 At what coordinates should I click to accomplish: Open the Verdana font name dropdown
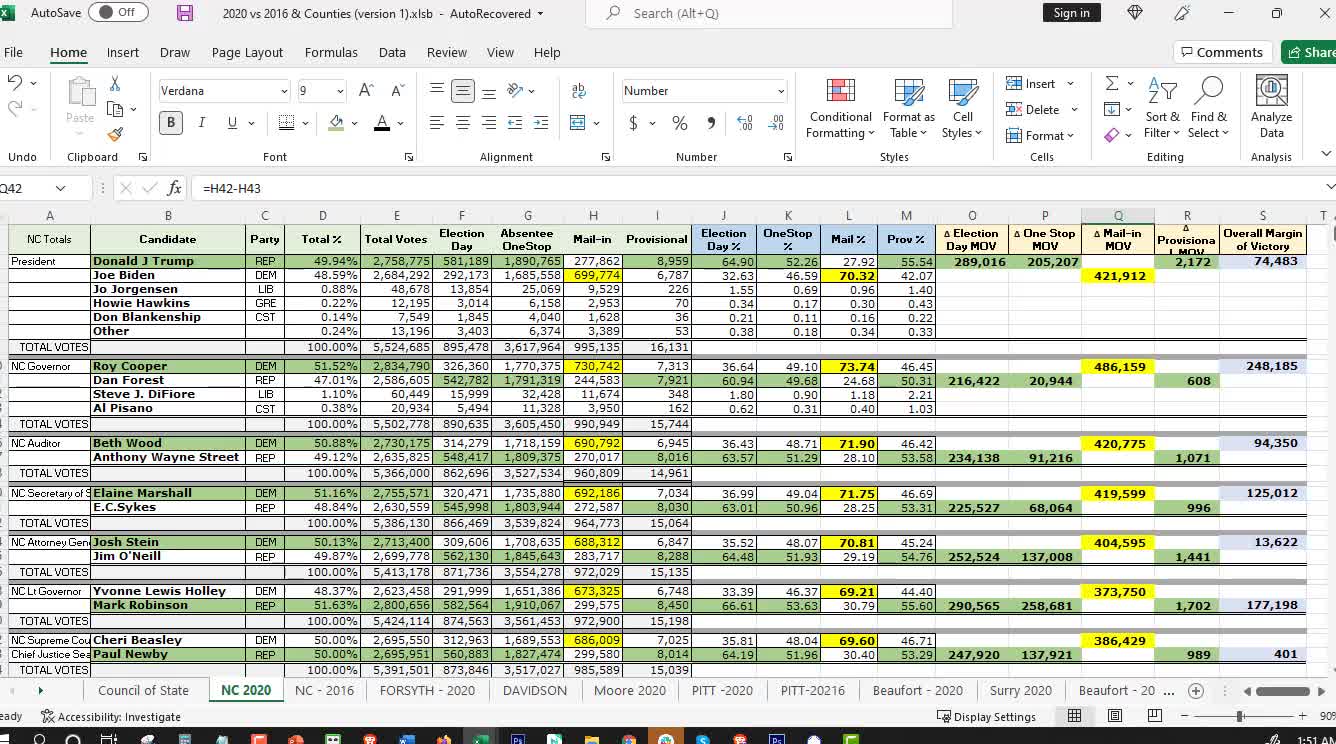pyautogui.click(x=283, y=91)
